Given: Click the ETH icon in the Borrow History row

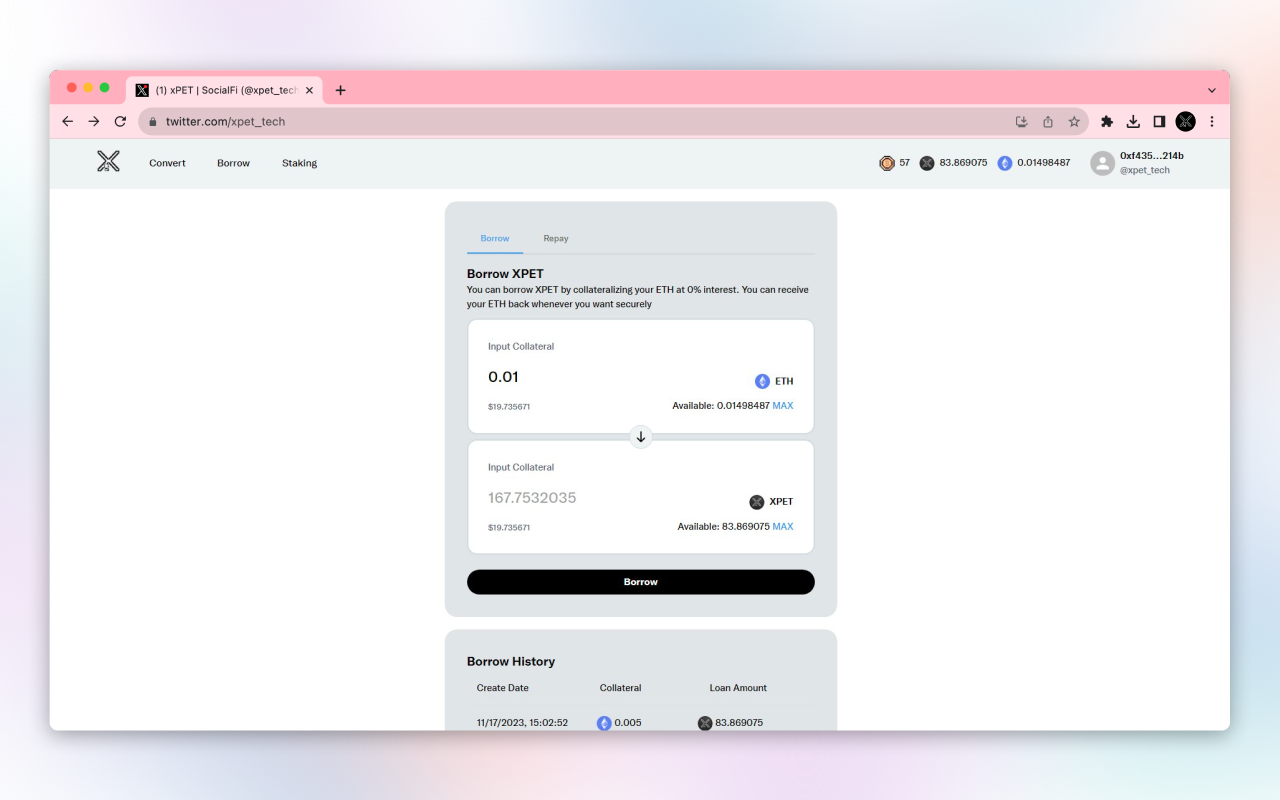Looking at the screenshot, I should coord(604,722).
